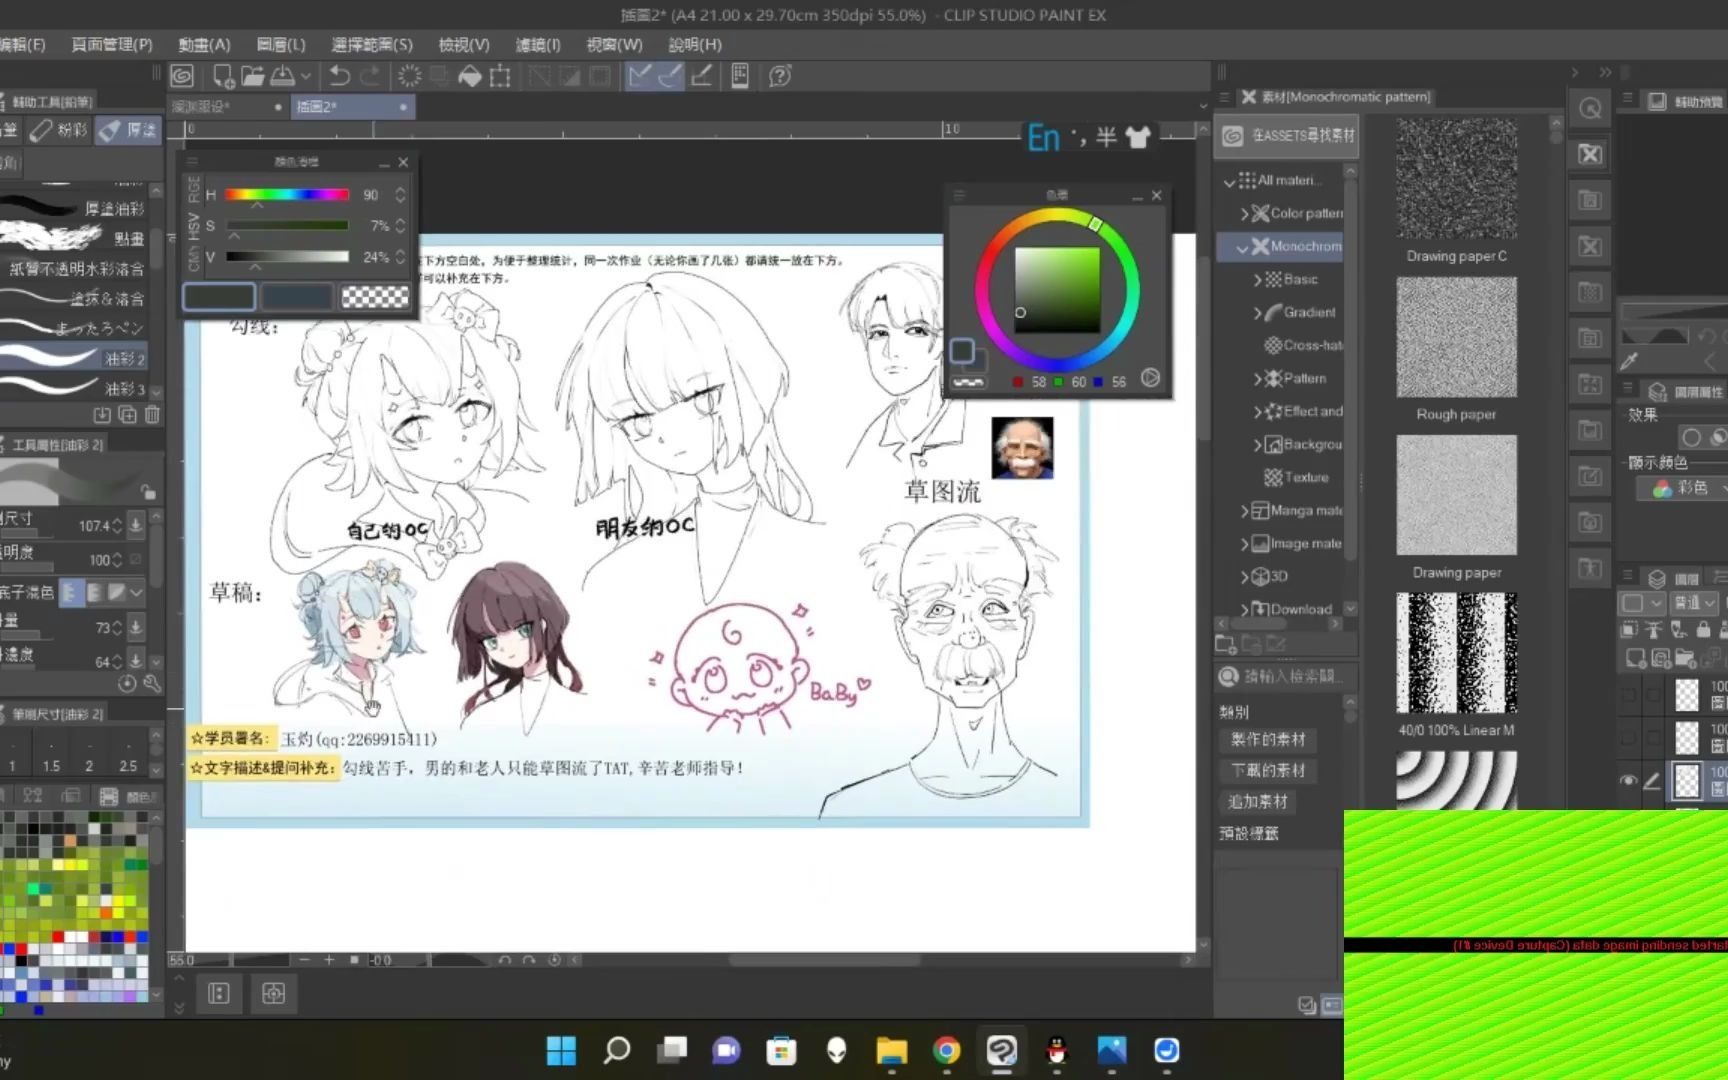Activate scale and rotate transform icon
This screenshot has height=1080, width=1728.
point(500,76)
